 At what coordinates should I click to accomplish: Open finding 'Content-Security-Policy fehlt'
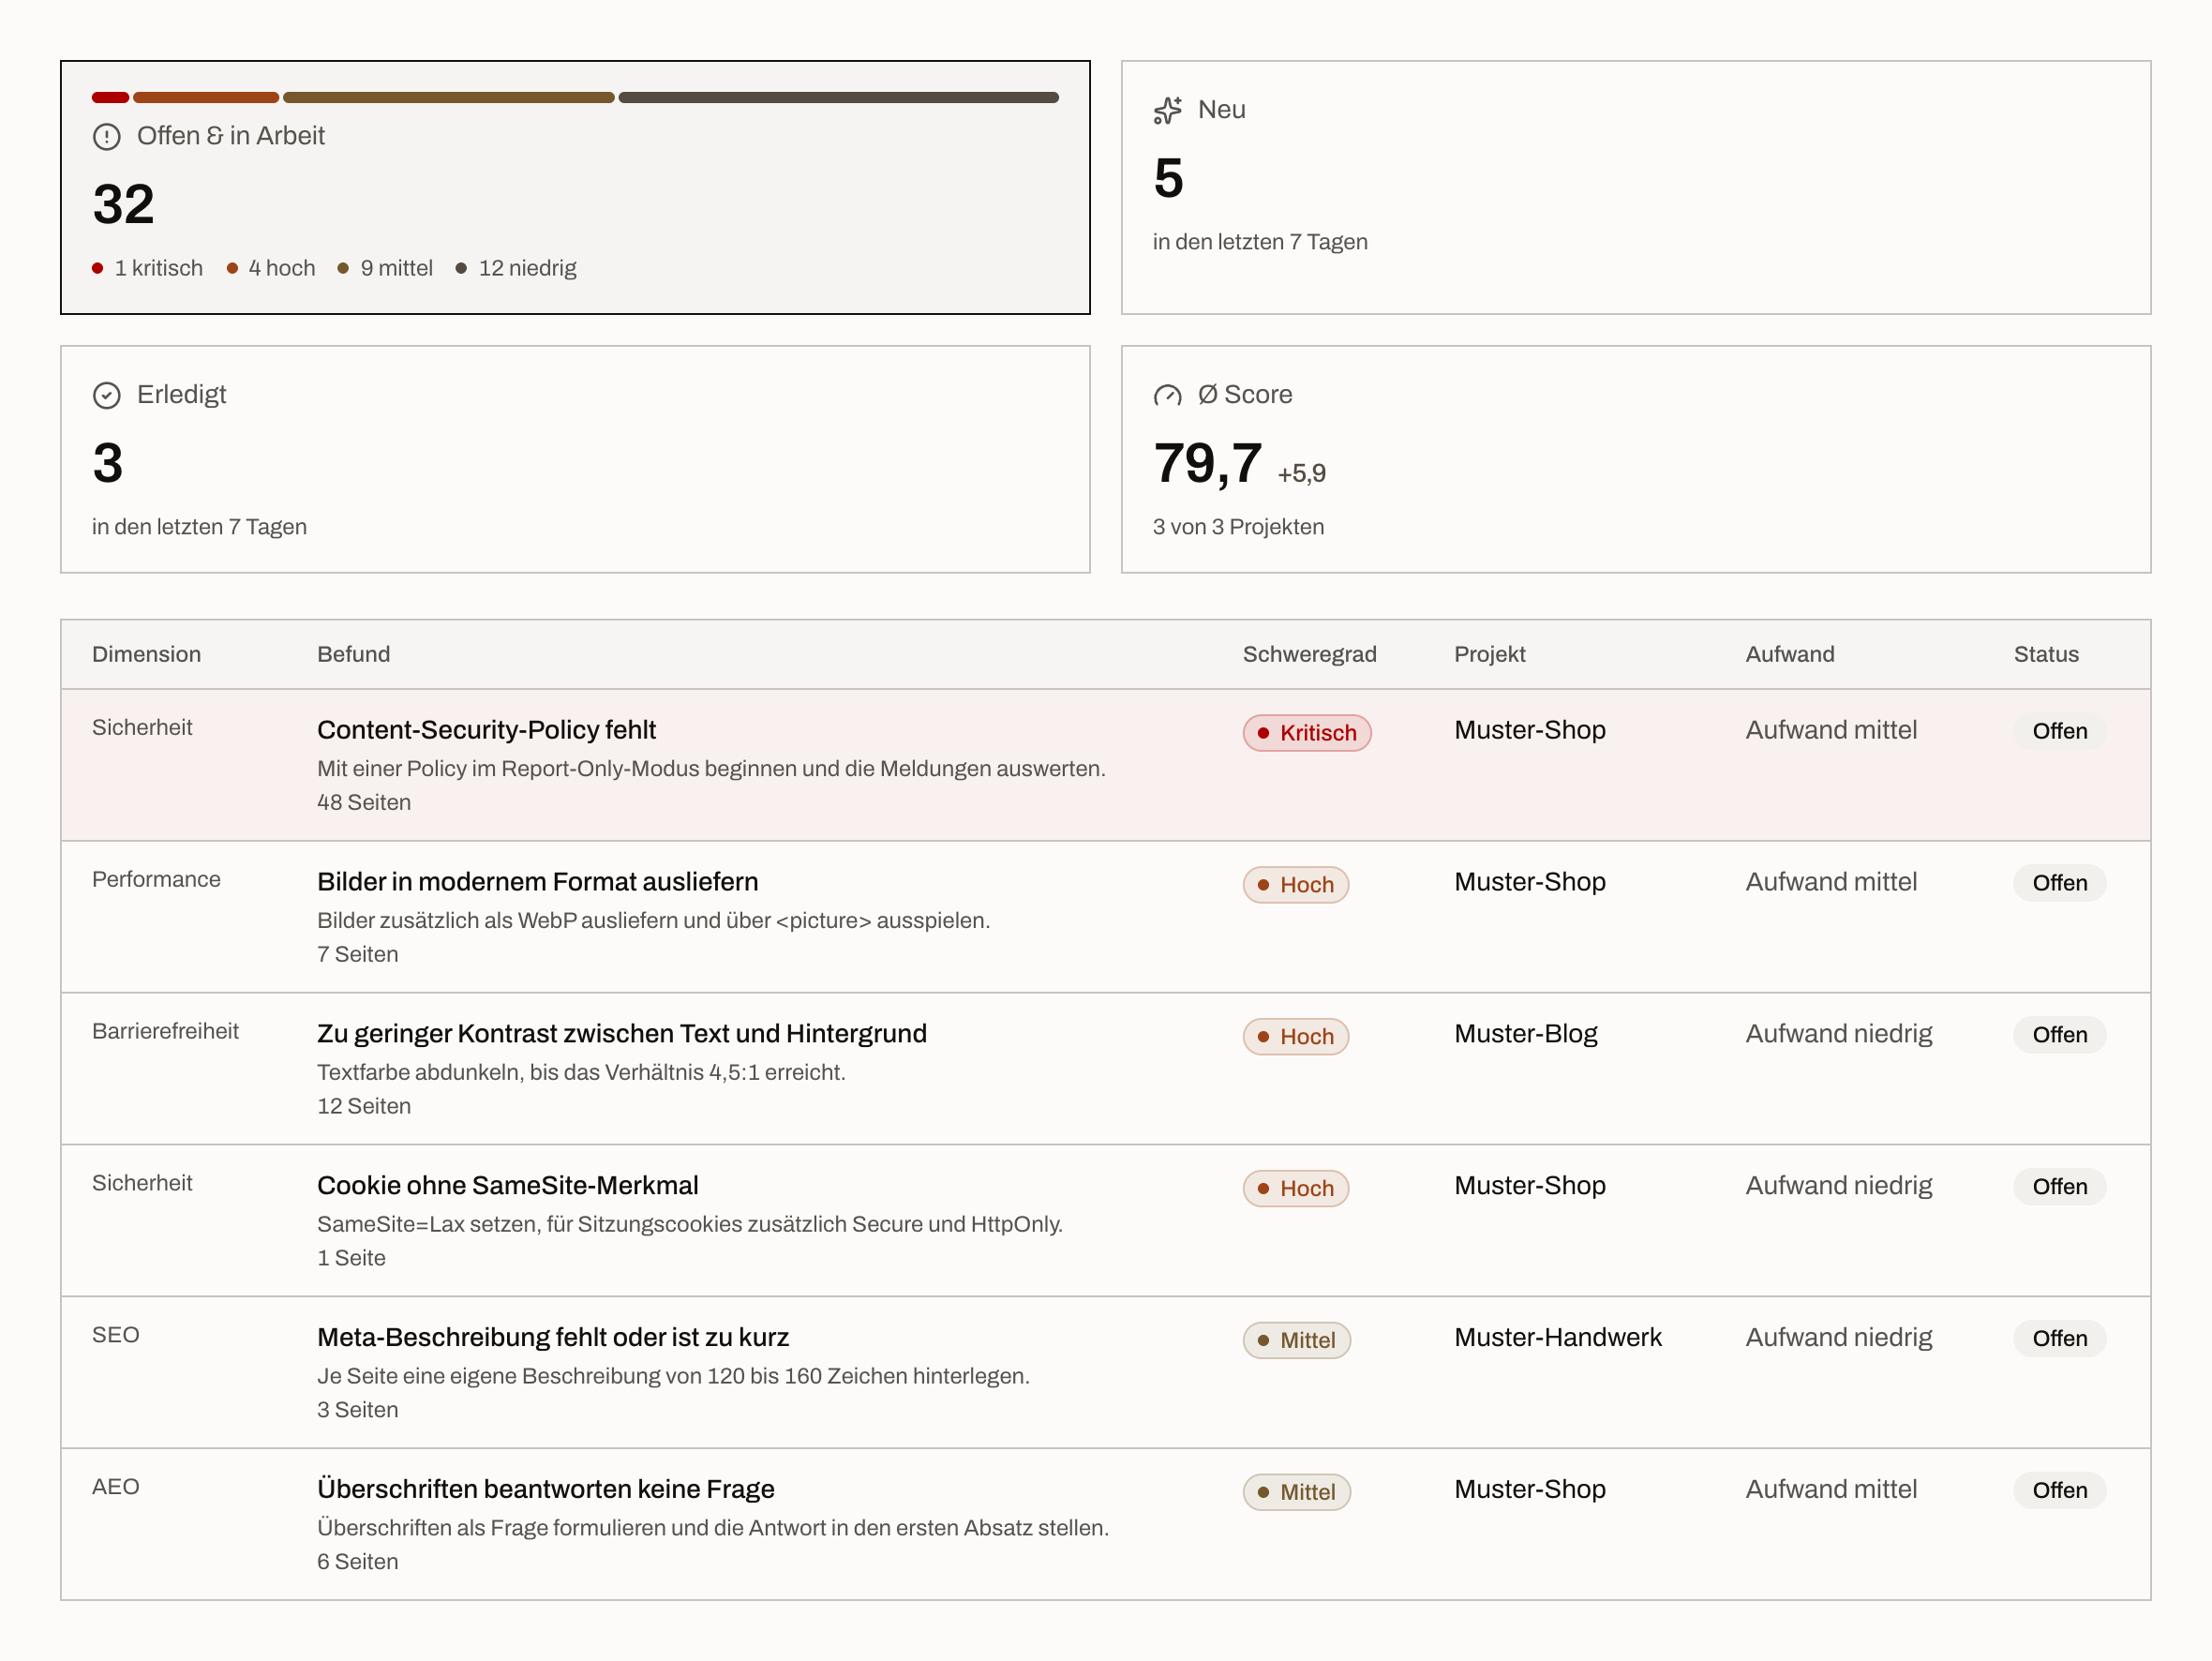point(486,730)
